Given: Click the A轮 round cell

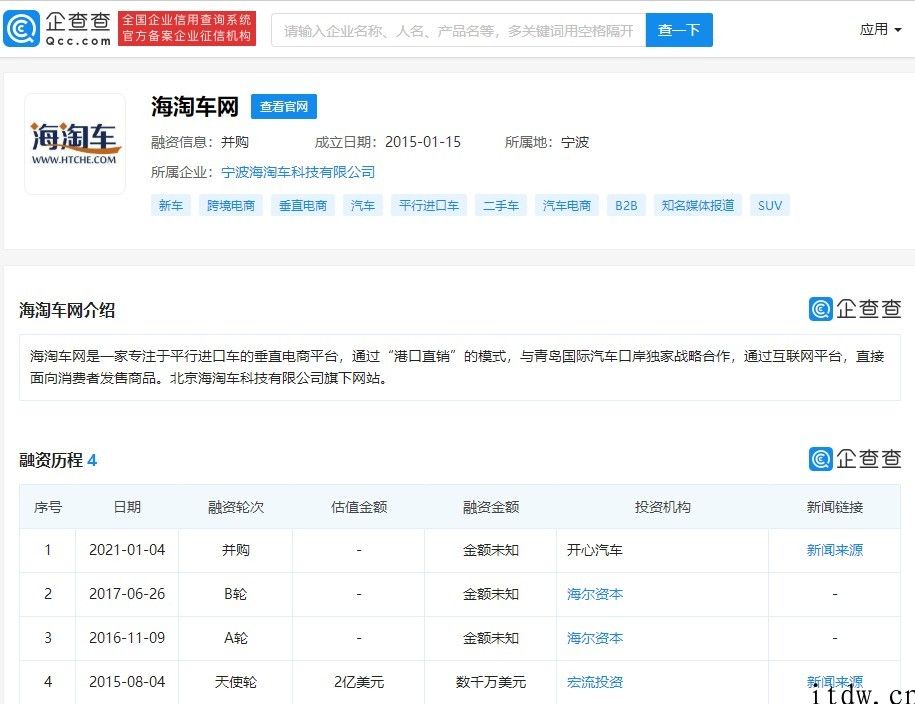Looking at the screenshot, I should pyautogui.click(x=235, y=638).
